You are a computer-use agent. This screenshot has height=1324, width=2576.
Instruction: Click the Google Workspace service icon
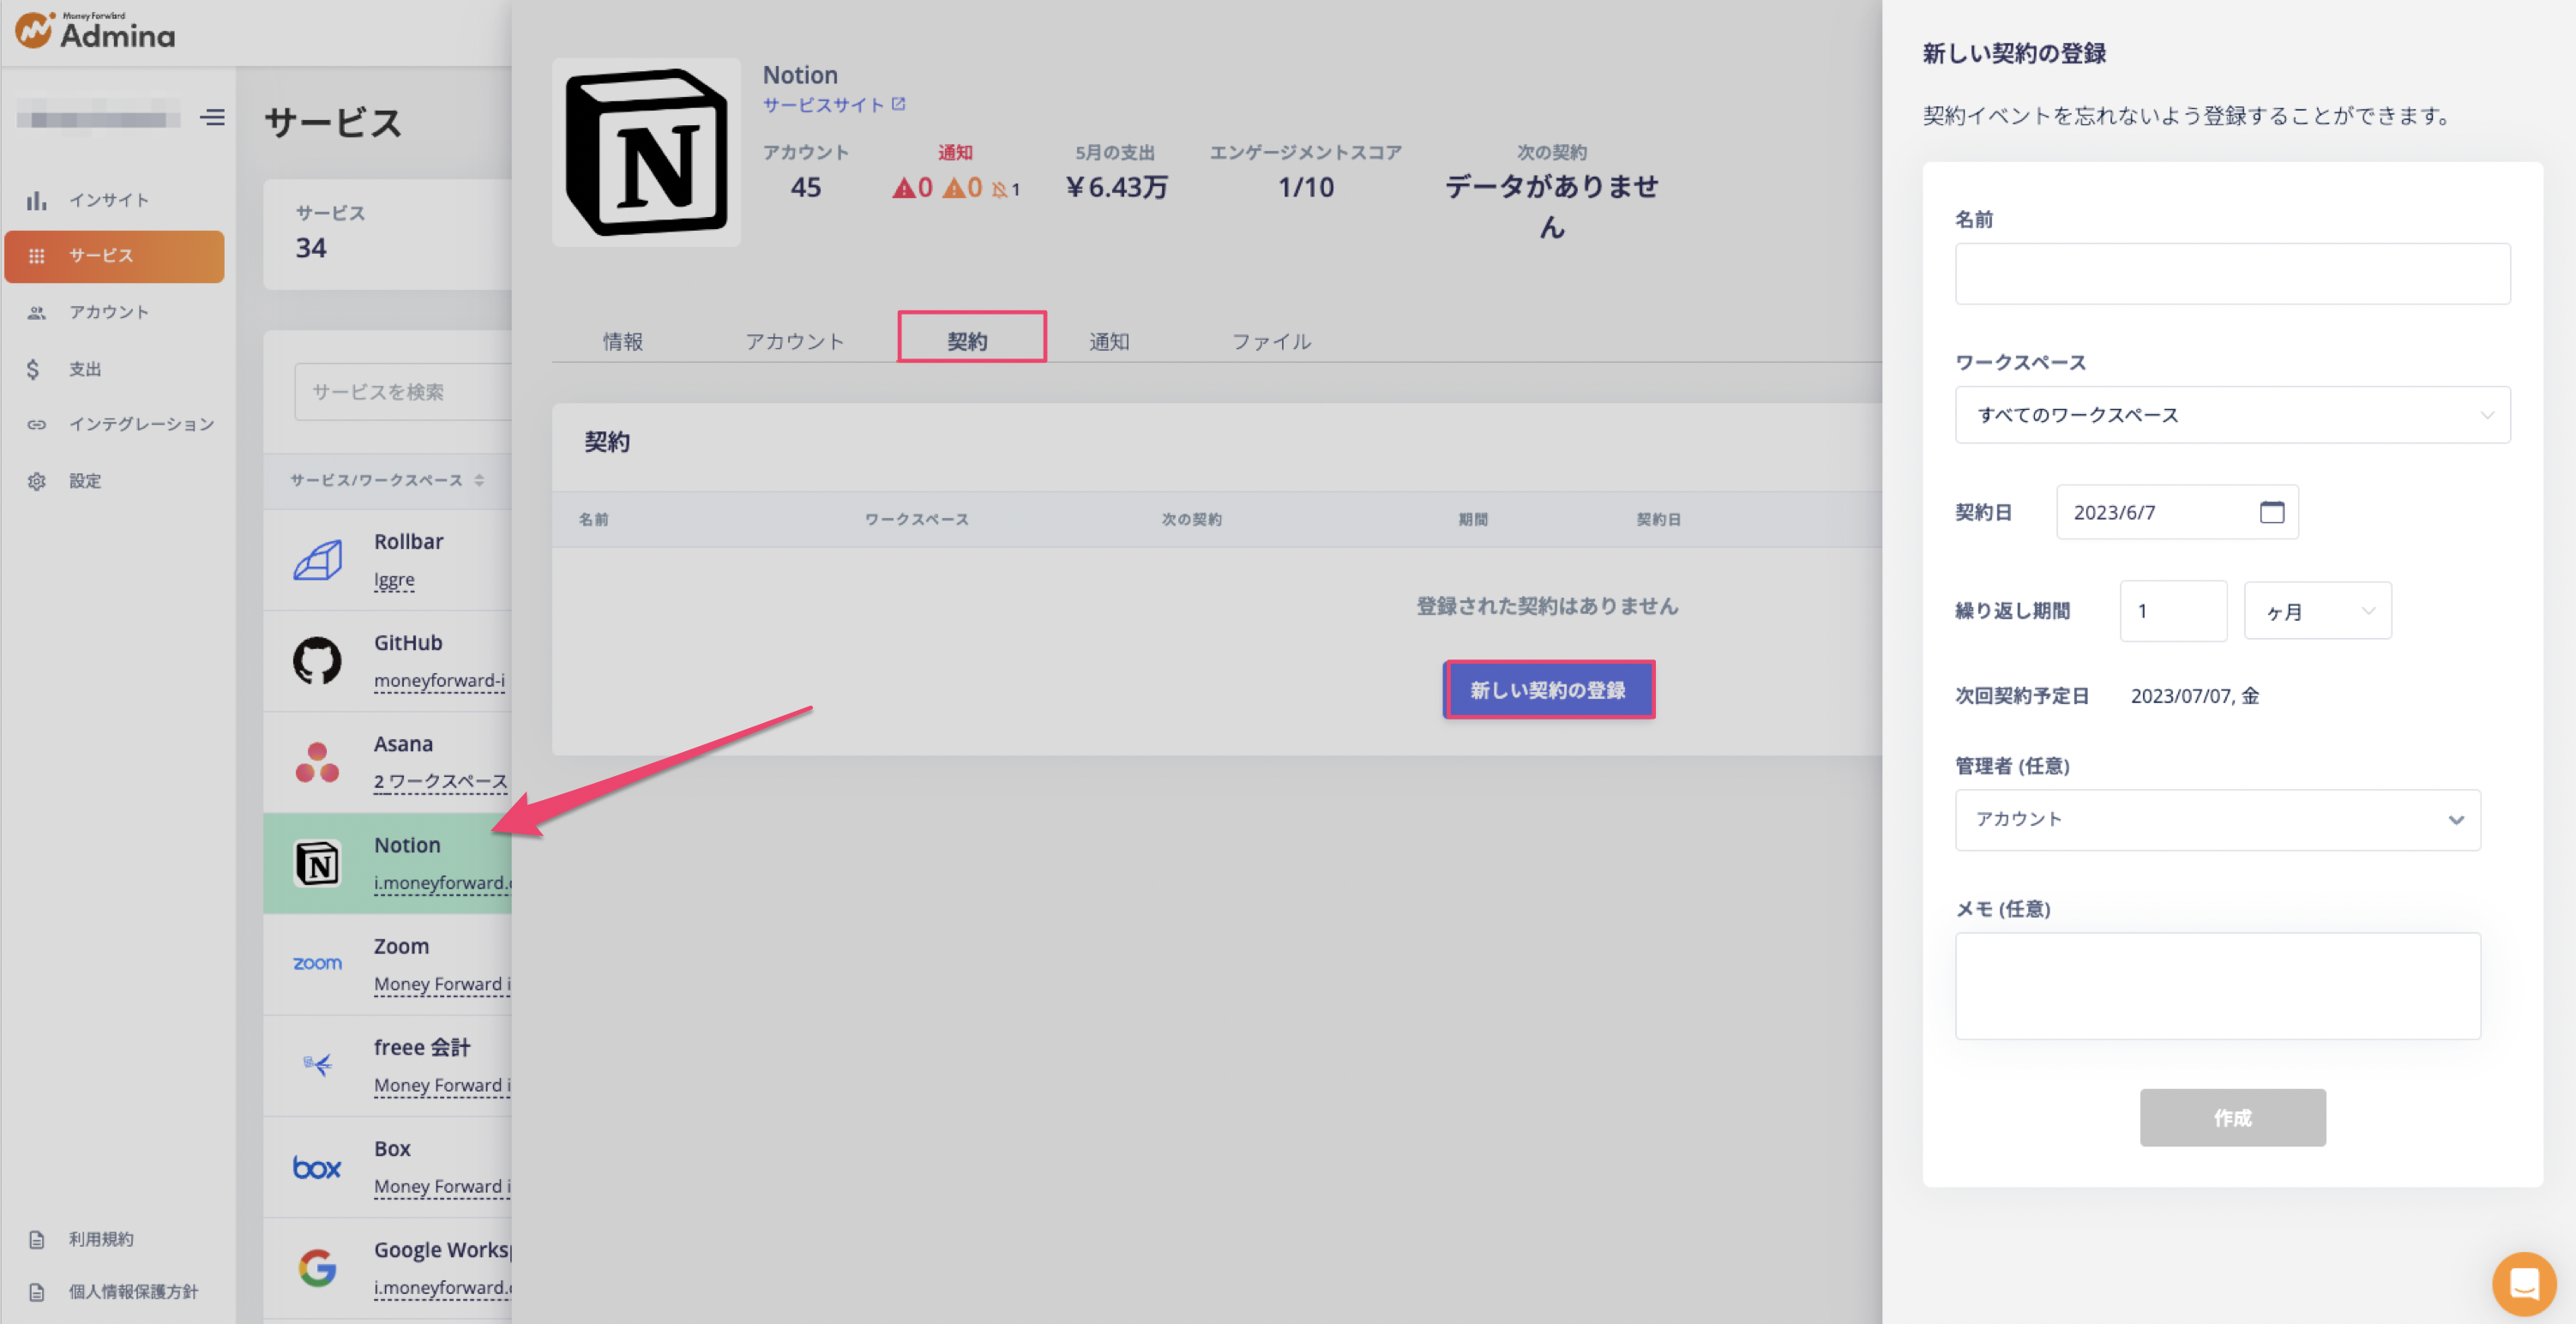coord(318,1268)
